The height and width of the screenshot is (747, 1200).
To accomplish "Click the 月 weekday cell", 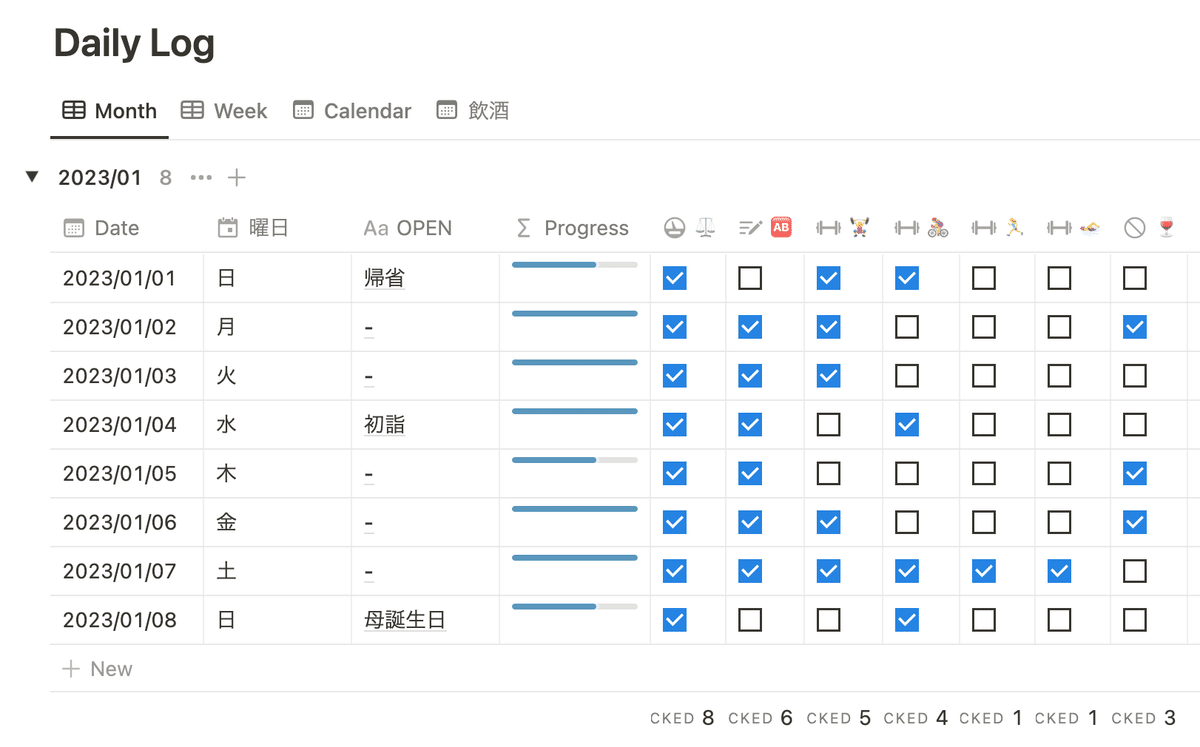I will click(277, 327).
